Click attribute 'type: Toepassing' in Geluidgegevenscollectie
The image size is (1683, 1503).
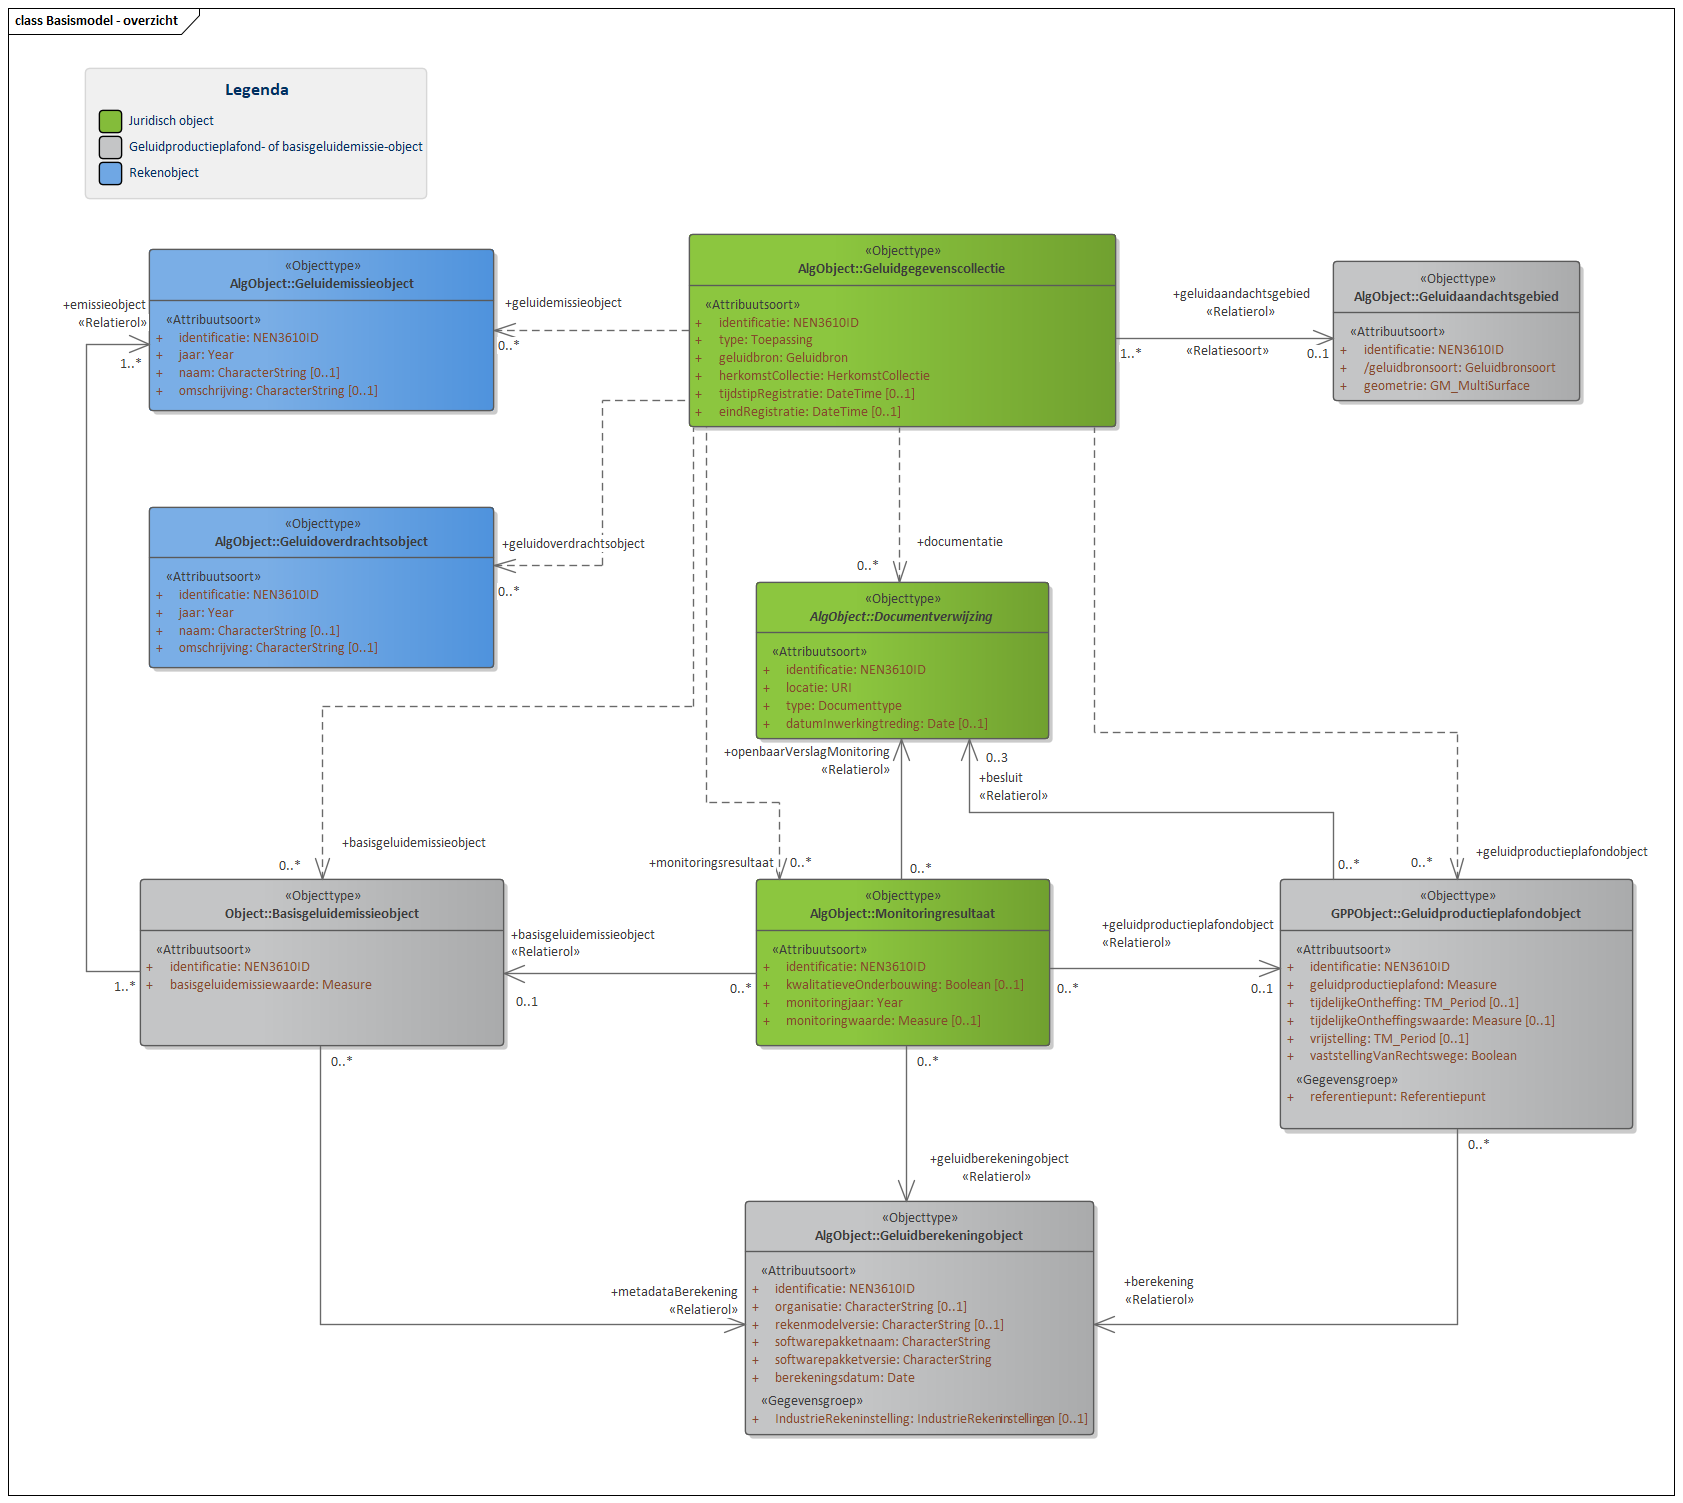coord(765,340)
